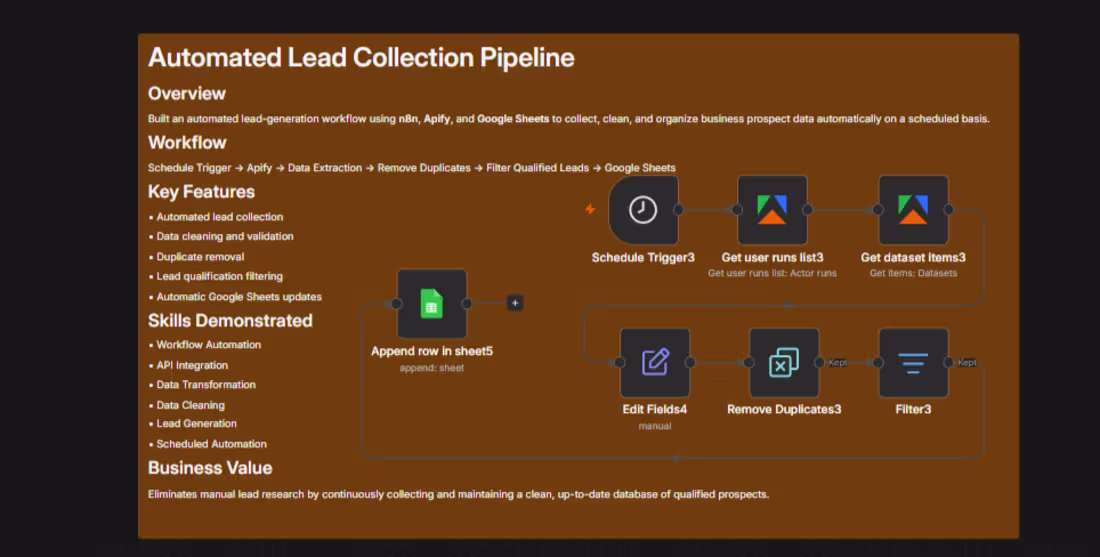Click the input connector of Append row in sheet5
Screen dimensions: 1100x557
point(396,304)
